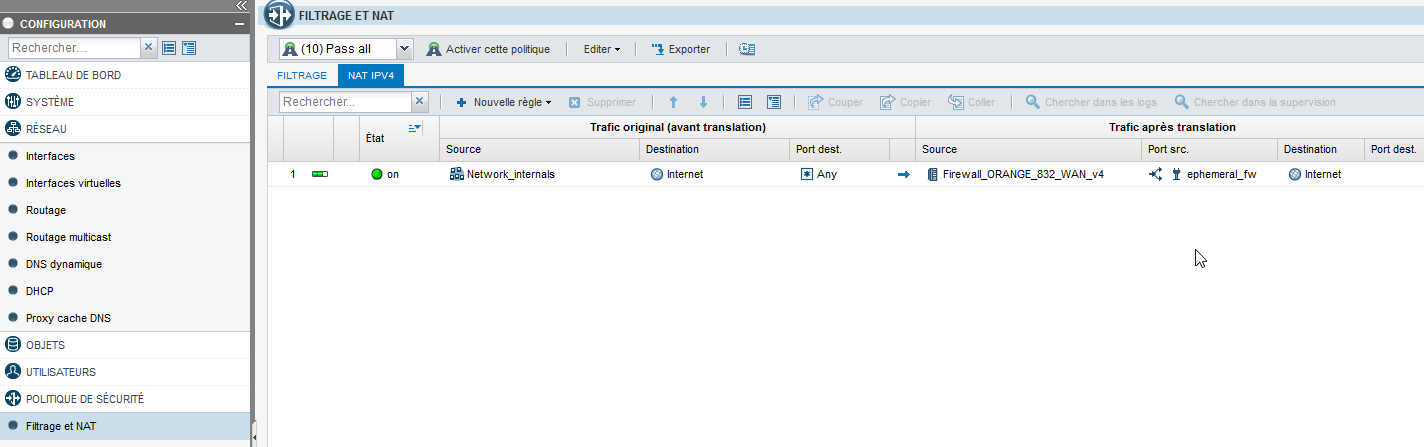Screen dimensions: 1424x447
Task: Click translated Destination Internet cell
Action: pos(1315,174)
